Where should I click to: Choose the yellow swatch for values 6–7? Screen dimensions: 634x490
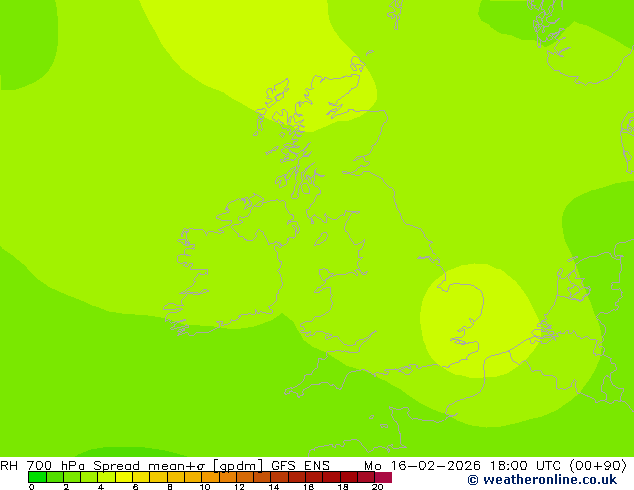[141, 477]
